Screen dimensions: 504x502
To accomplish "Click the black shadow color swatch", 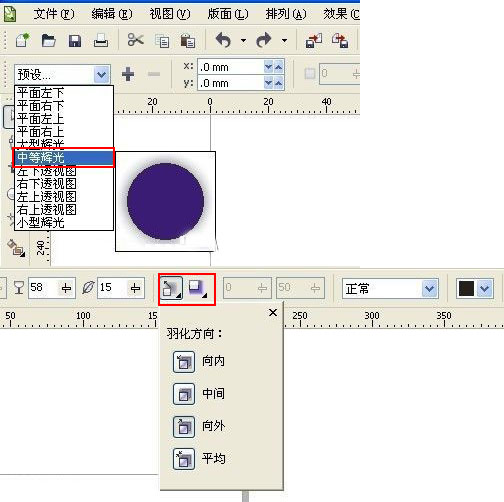I will [466, 288].
